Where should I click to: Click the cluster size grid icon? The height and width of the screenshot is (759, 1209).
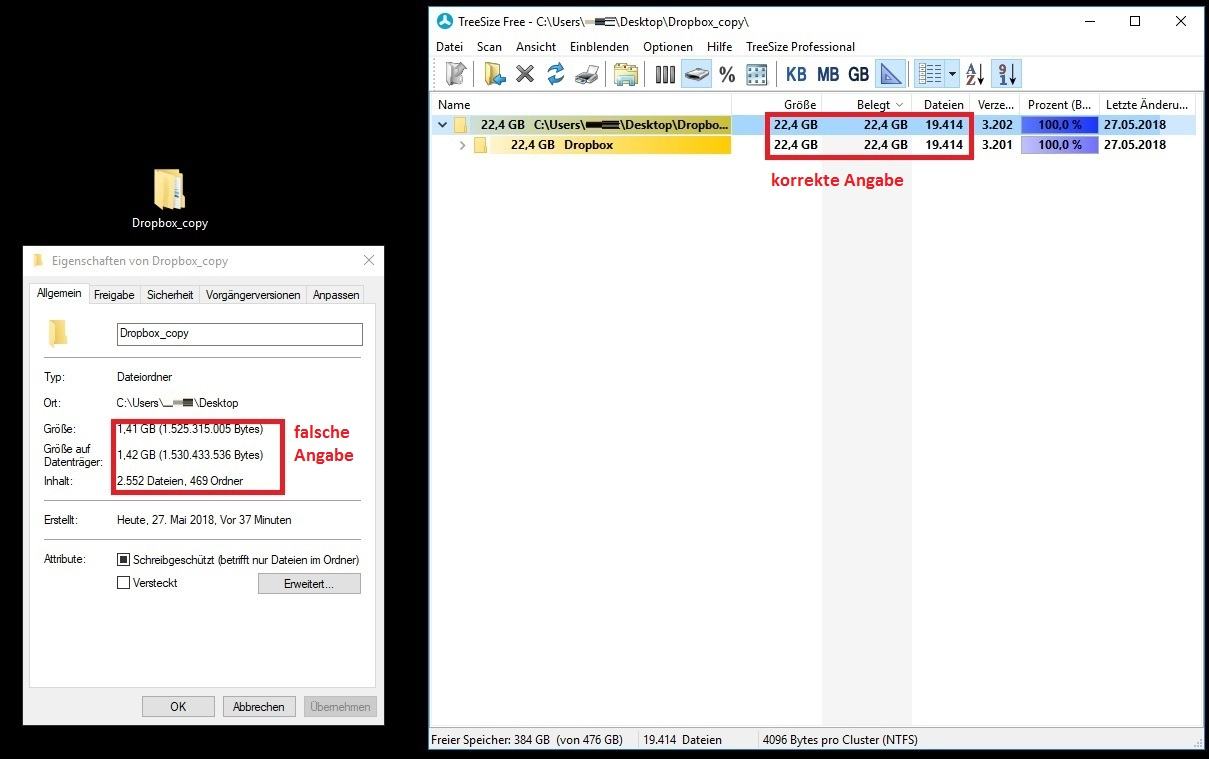(x=757, y=73)
